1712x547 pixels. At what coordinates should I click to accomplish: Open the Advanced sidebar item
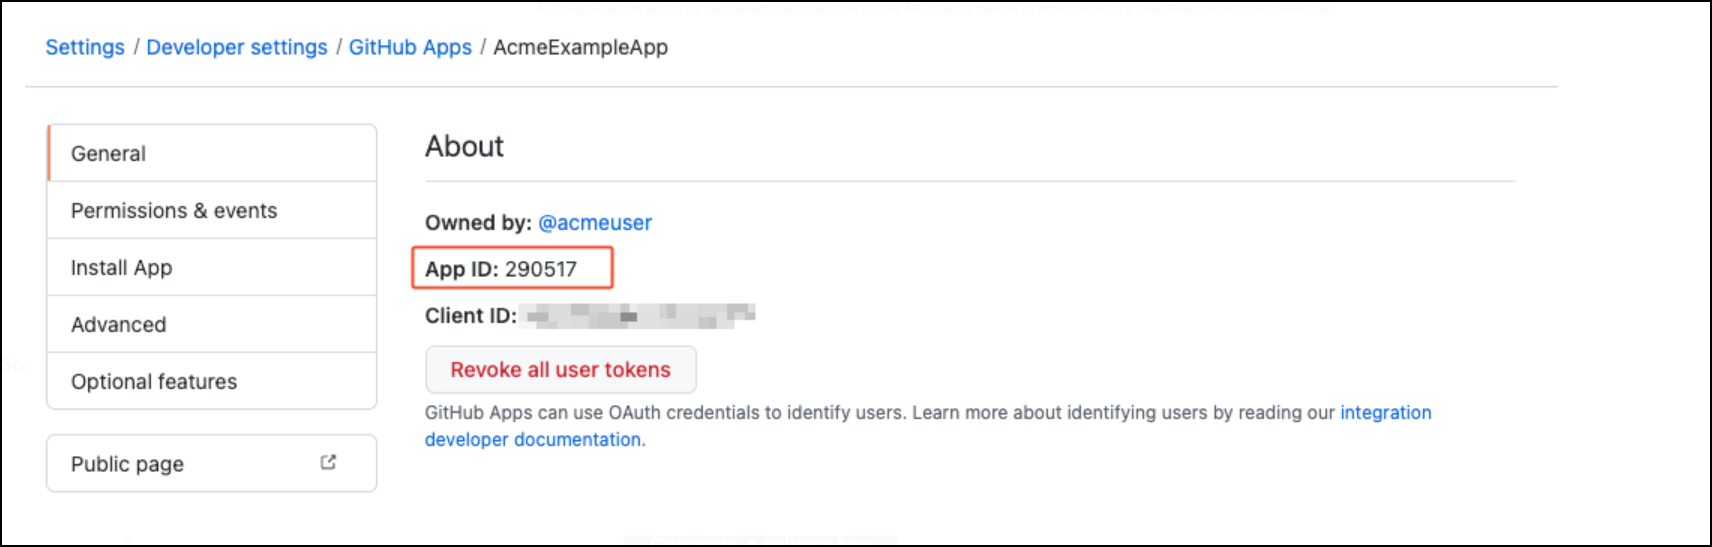[x=118, y=325]
